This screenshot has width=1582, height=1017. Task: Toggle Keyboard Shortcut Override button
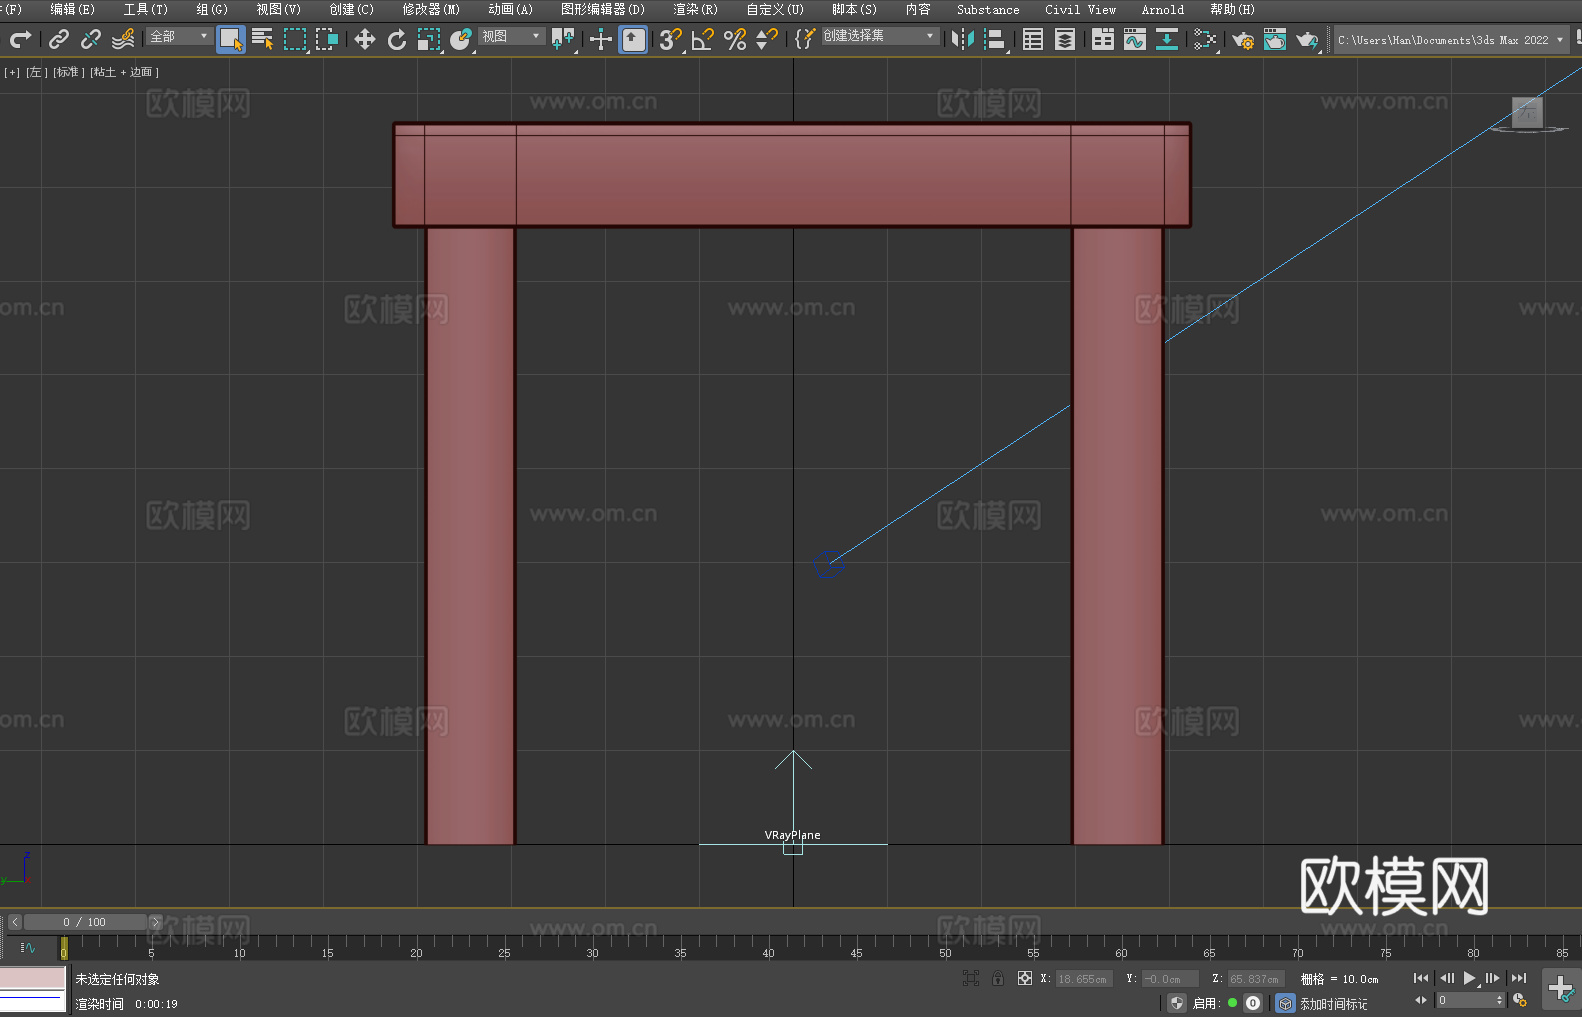[633, 39]
